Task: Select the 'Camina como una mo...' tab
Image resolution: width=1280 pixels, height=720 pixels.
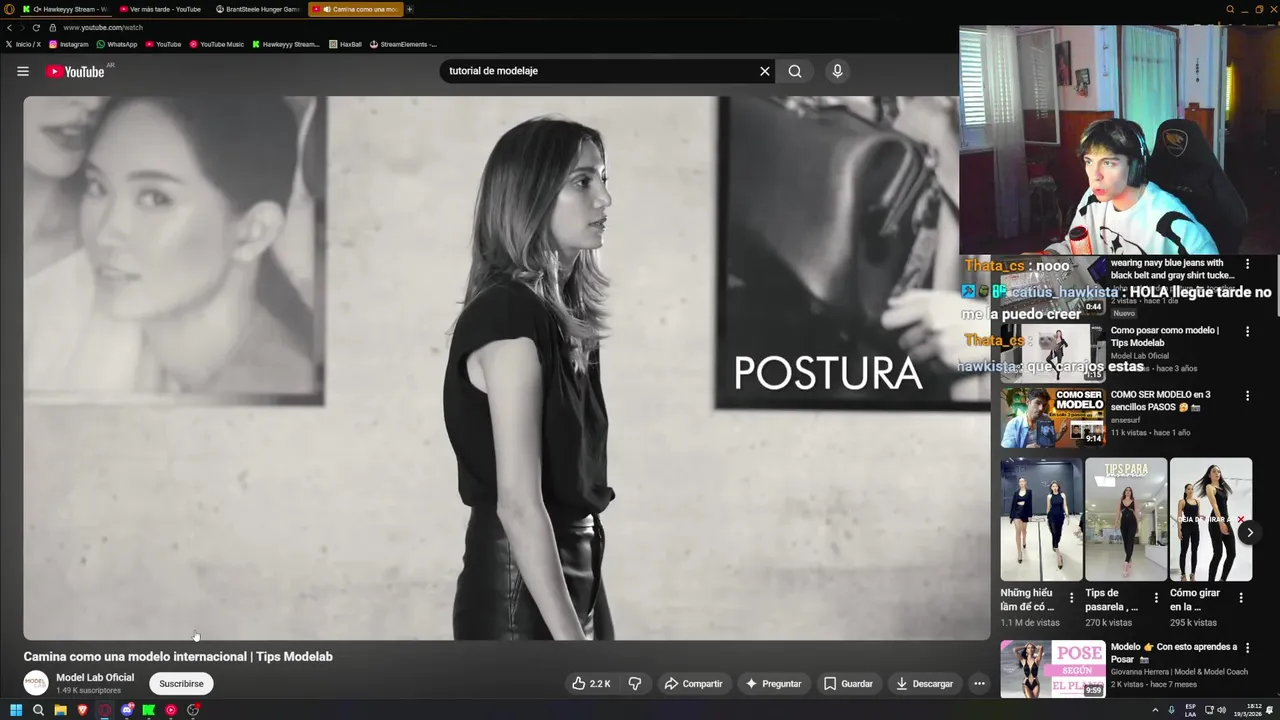Action: [355, 9]
